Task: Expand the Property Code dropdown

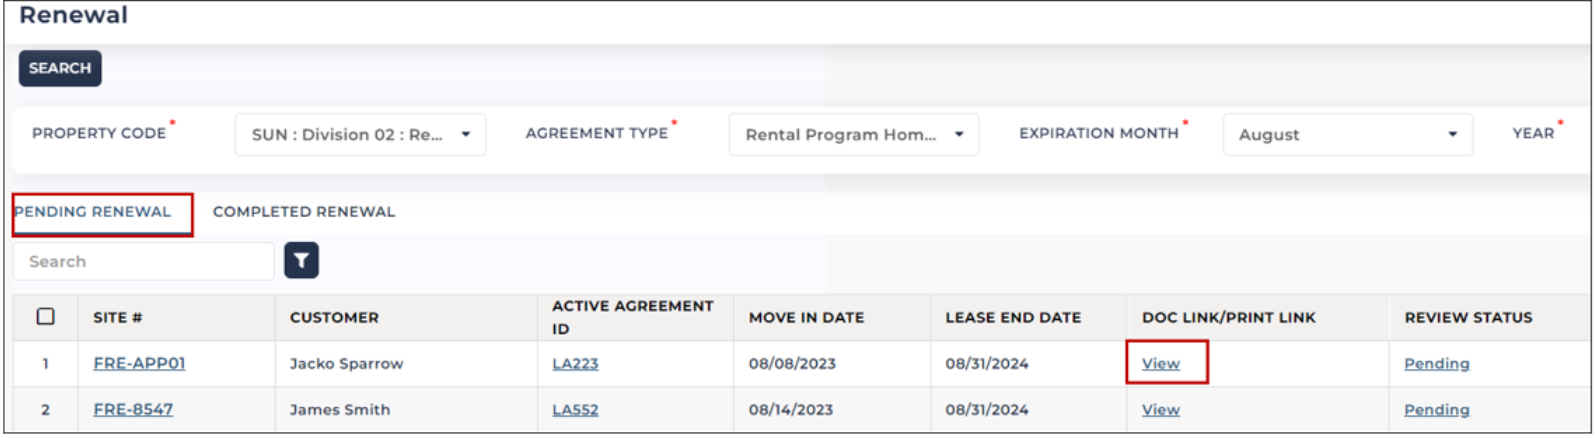Action: coord(360,135)
